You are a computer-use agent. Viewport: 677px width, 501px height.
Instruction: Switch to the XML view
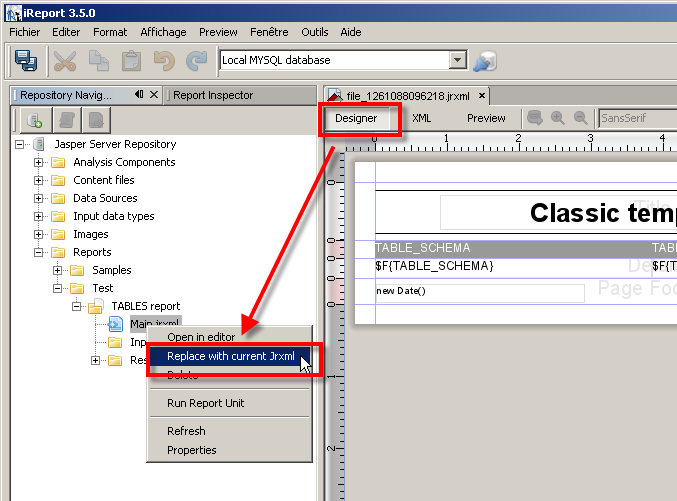pyautogui.click(x=421, y=118)
